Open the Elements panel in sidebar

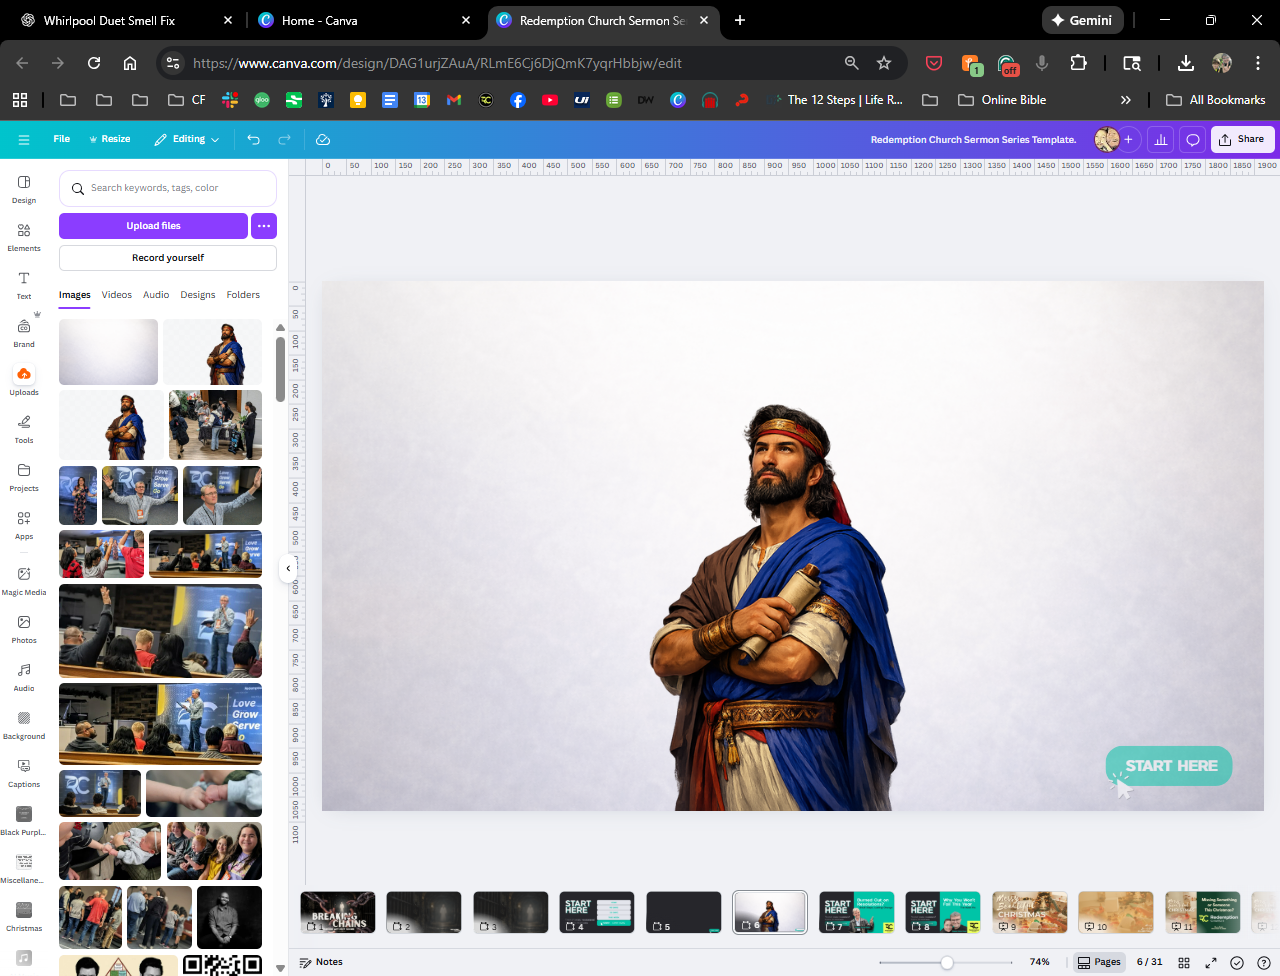coord(24,236)
